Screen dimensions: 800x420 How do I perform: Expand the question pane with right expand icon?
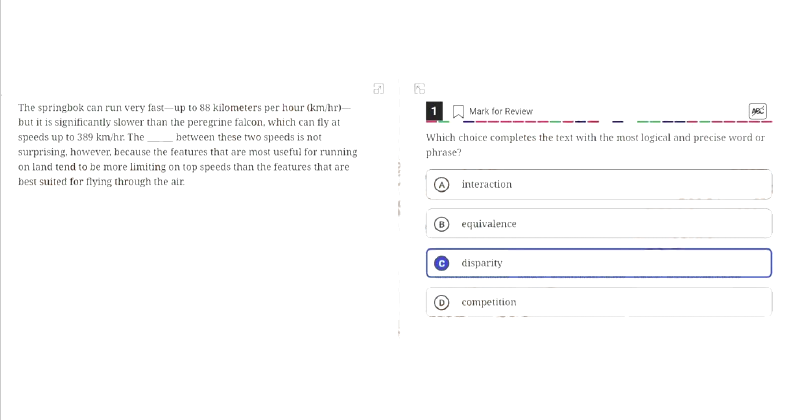tap(419, 89)
